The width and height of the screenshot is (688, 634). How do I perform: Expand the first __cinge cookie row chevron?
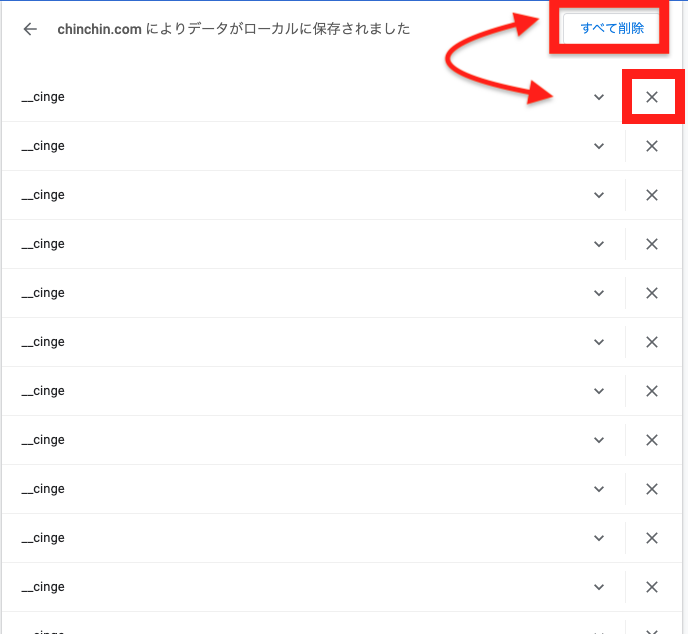pyautogui.click(x=599, y=97)
